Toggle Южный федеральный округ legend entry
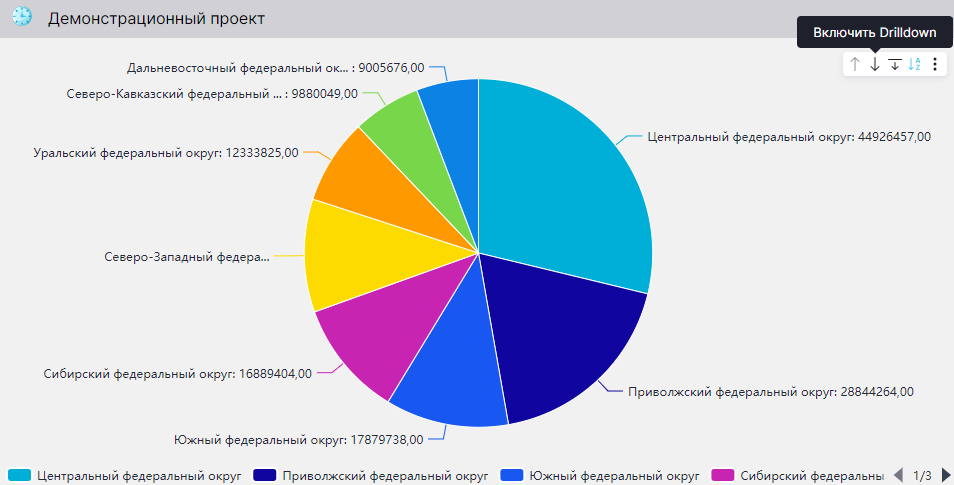The height and width of the screenshot is (485, 954). click(613, 476)
